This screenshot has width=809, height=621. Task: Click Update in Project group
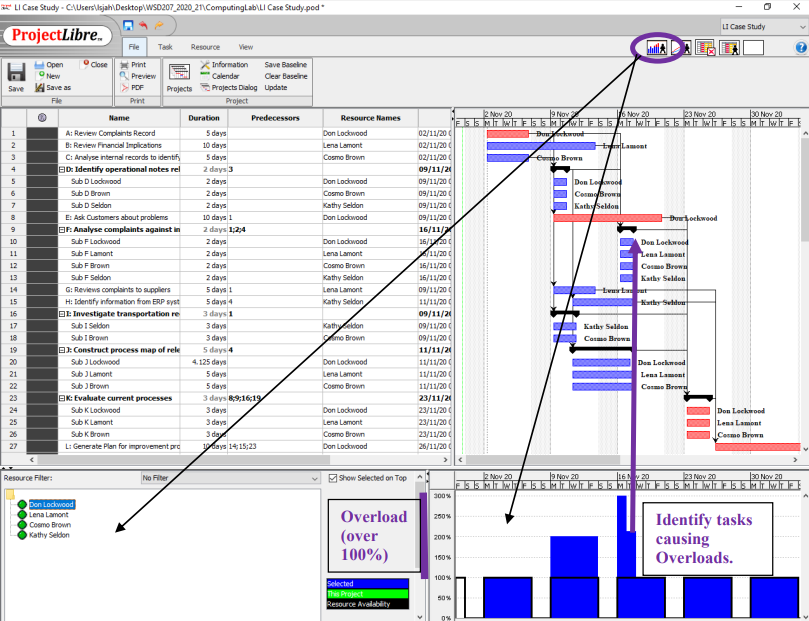coord(276,88)
